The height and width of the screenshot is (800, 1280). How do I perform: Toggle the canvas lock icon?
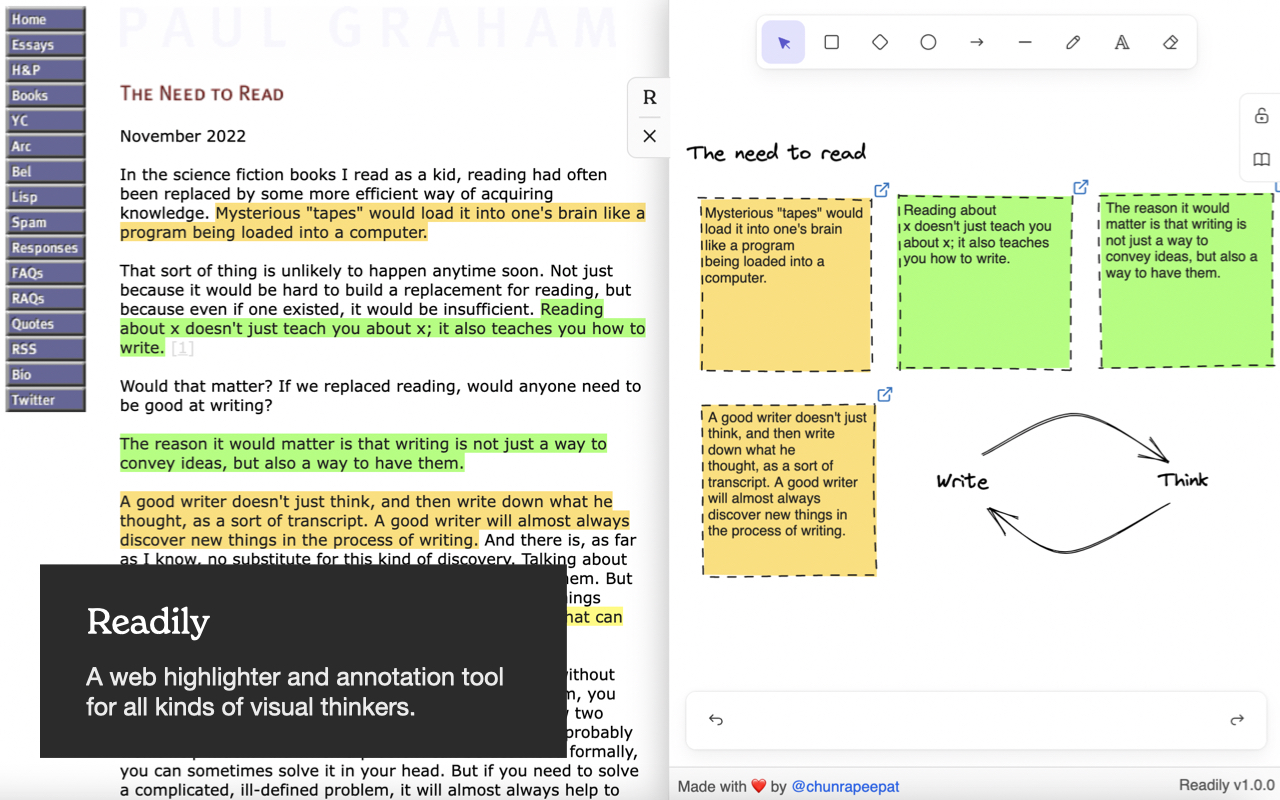coord(1262,116)
